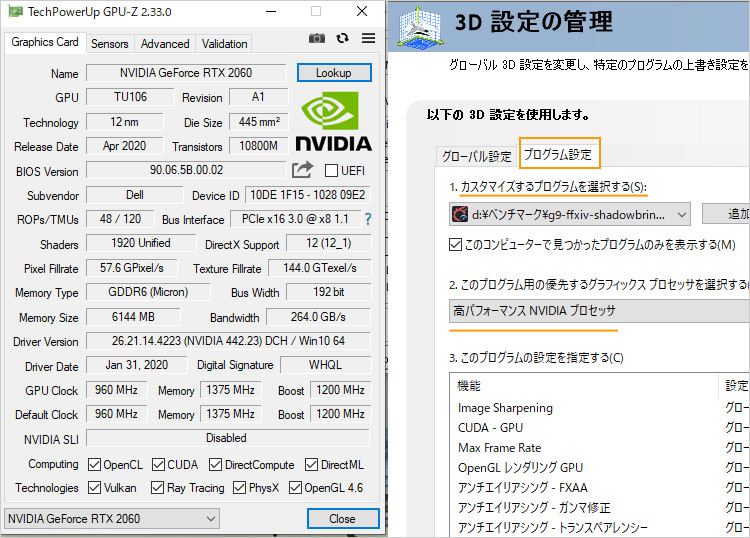The image size is (750, 538).
Task: Click the GPU-Z title bar app icon
Action: point(15,11)
